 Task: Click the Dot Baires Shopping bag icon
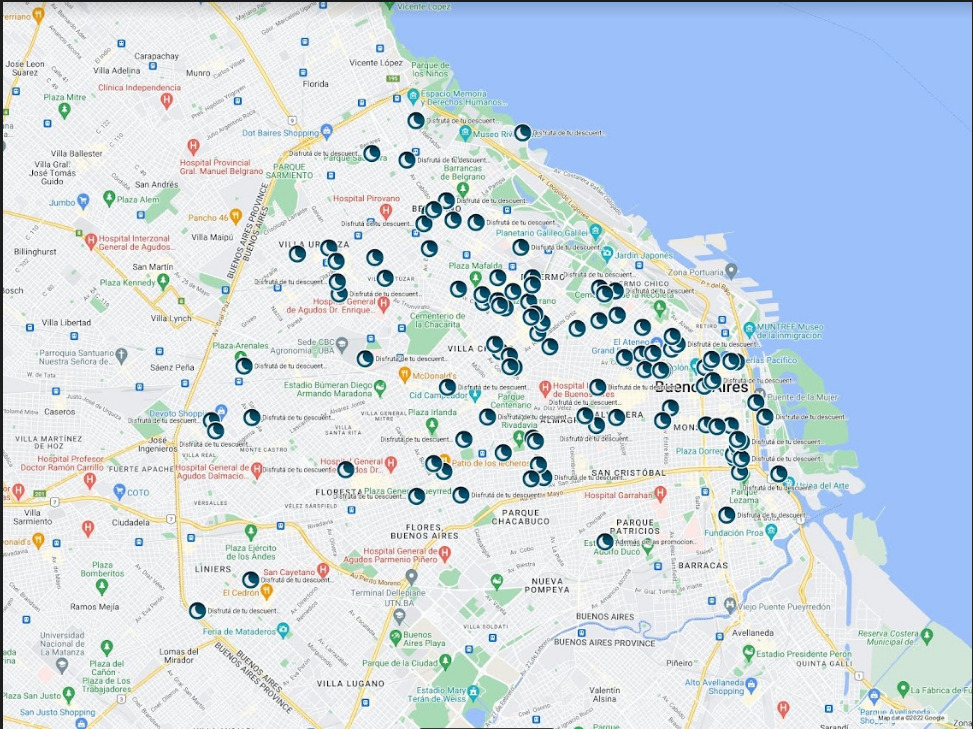(x=327, y=132)
